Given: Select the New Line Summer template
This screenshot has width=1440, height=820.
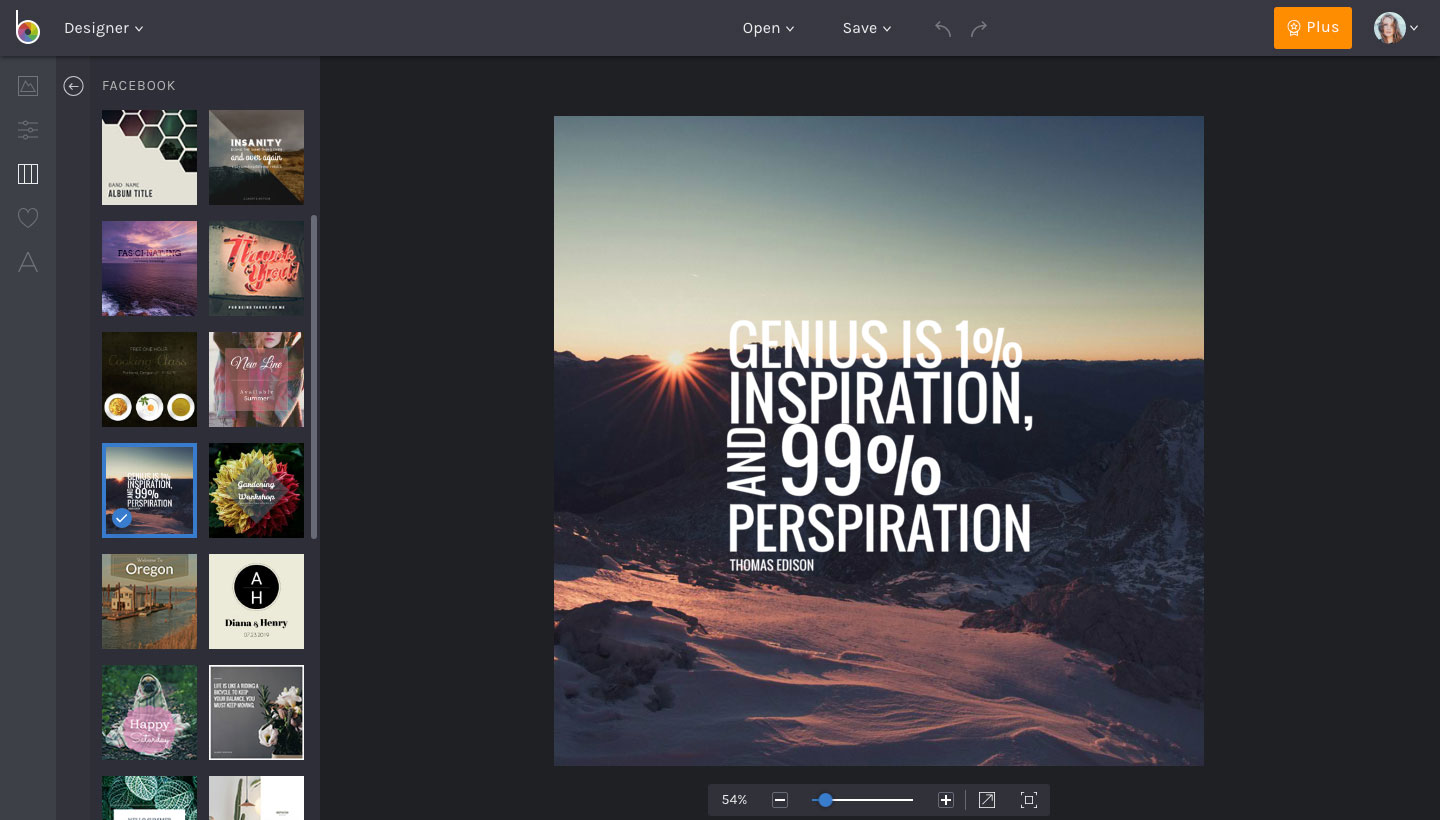Looking at the screenshot, I should [x=257, y=380].
